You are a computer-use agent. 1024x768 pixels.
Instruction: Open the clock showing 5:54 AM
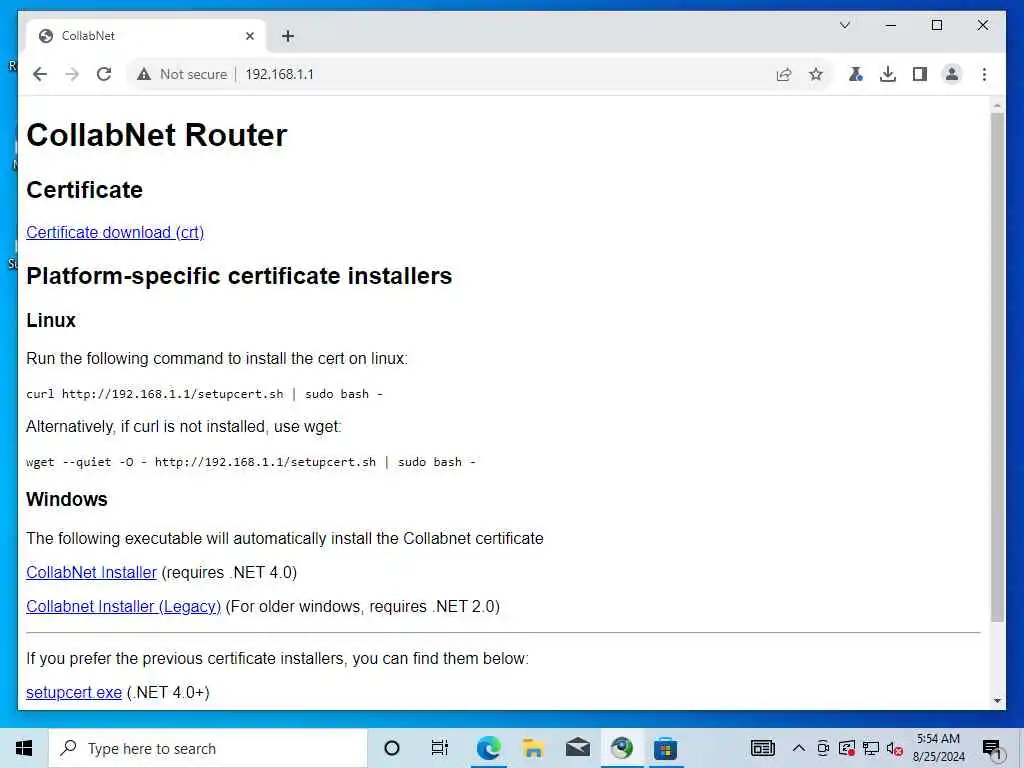click(938, 748)
